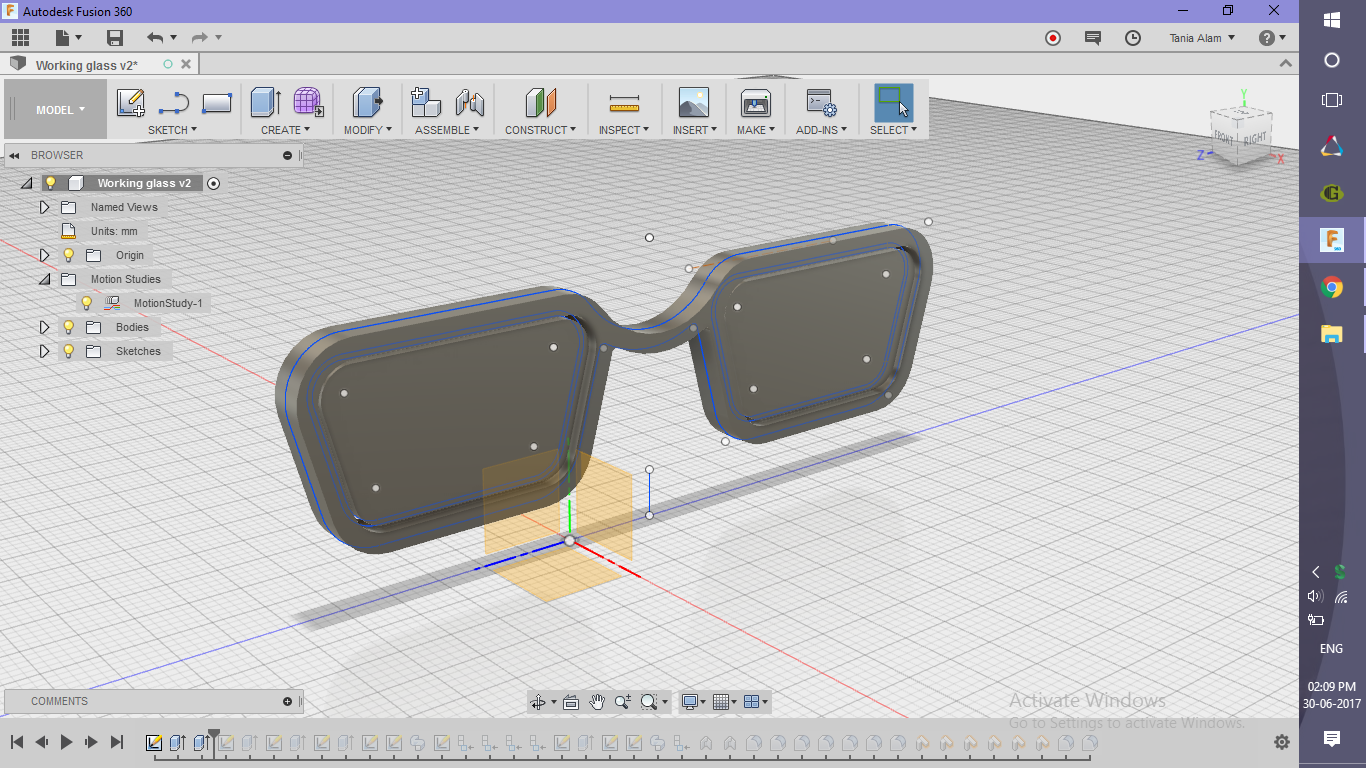Image resolution: width=1366 pixels, height=768 pixels.
Task: Click the 3D Print make icon
Action: click(756, 102)
